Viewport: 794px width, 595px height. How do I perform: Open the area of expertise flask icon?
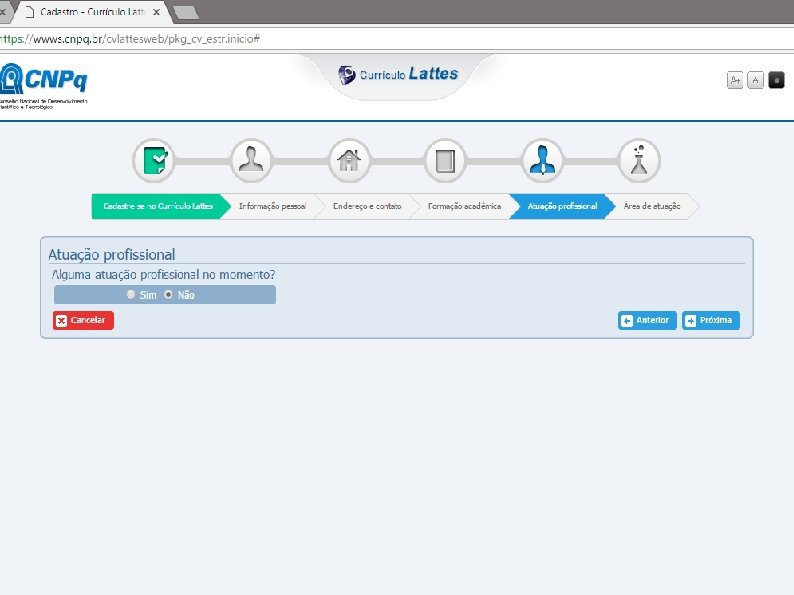(639, 161)
